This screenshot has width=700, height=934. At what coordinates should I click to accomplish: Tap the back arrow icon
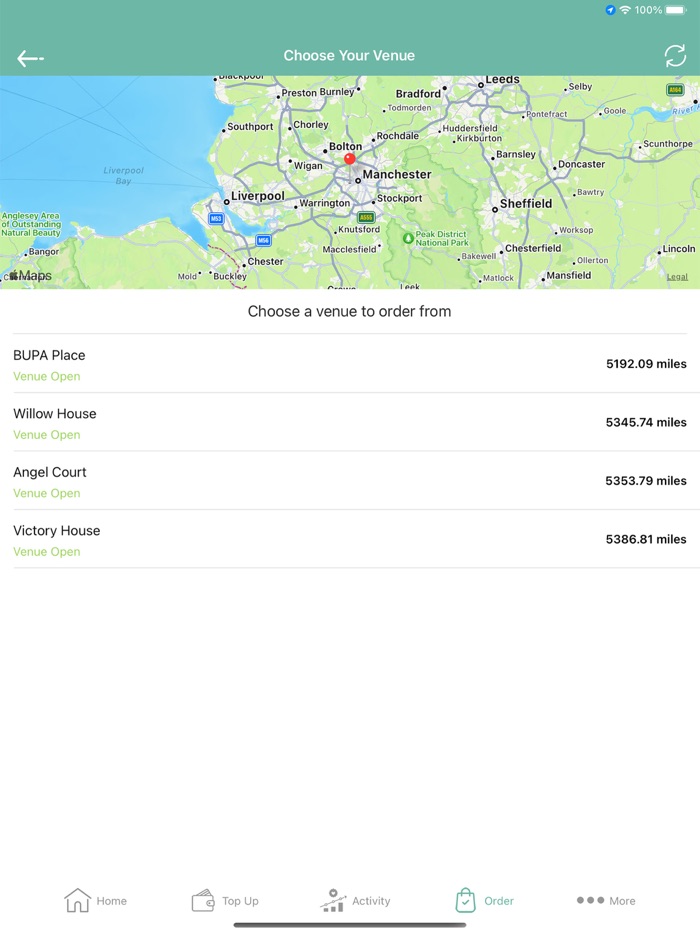tap(30, 58)
